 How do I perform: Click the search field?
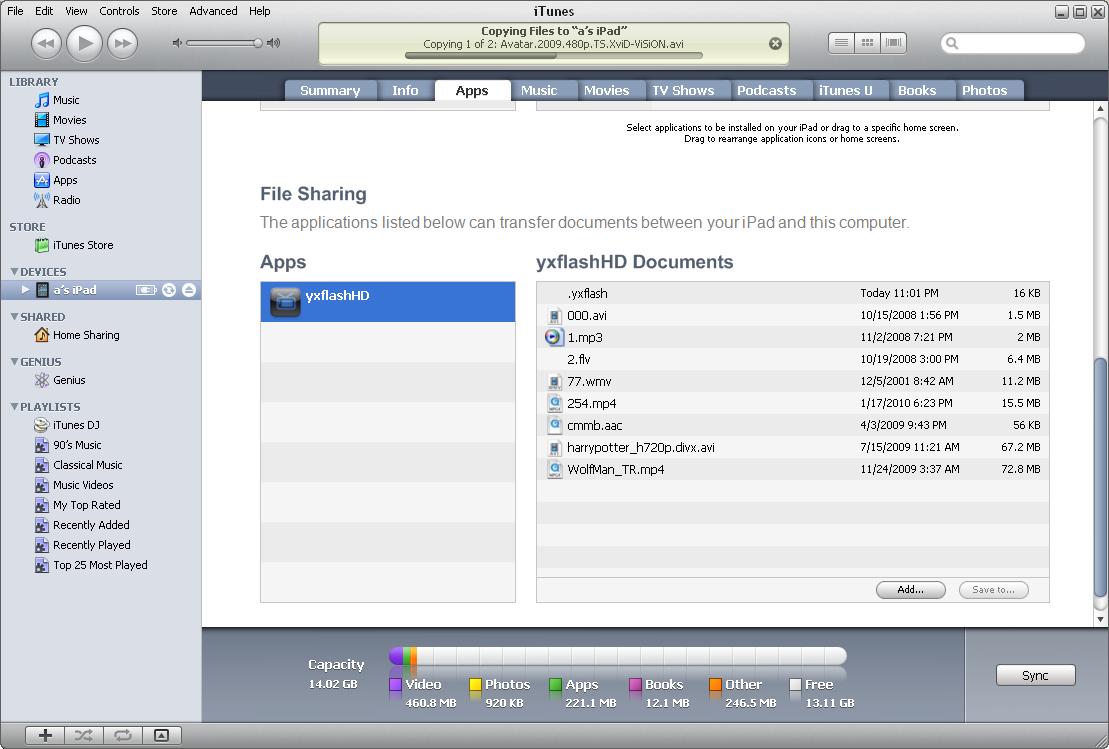coord(1013,43)
